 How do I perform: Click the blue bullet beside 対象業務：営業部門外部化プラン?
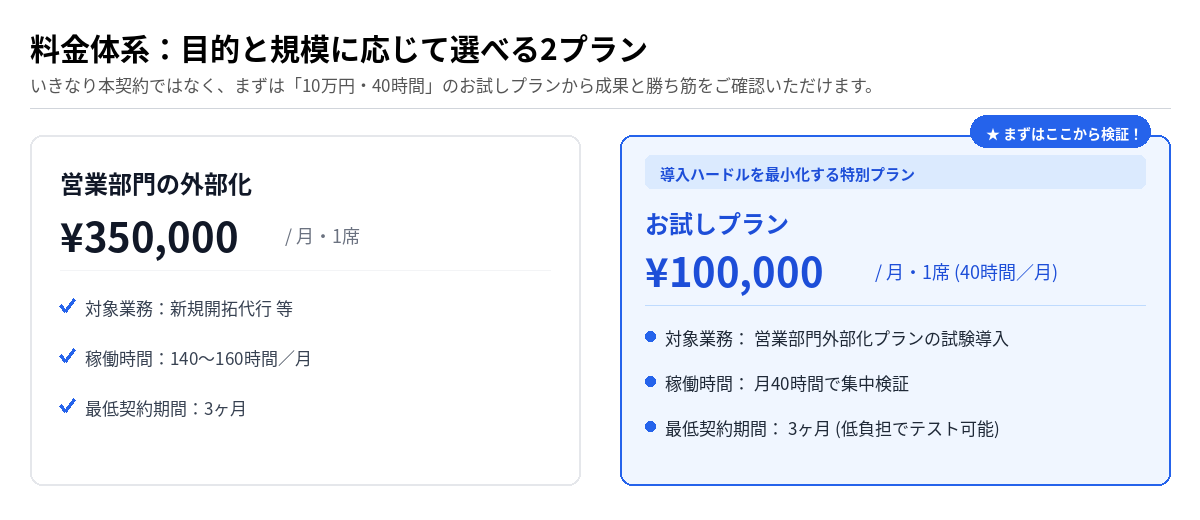650,336
